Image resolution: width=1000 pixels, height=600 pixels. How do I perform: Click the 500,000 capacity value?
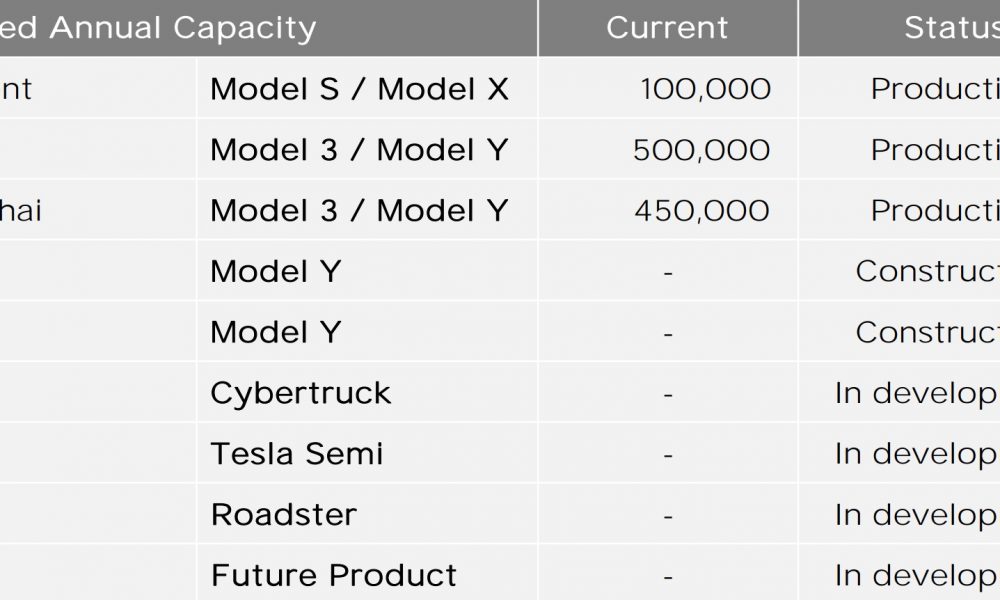click(x=702, y=150)
